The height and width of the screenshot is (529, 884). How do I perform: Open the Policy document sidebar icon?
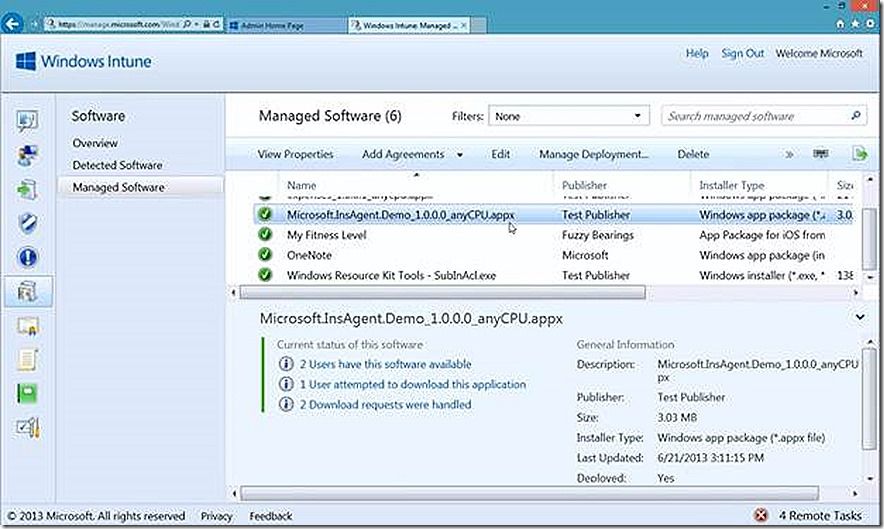click(x=27, y=360)
